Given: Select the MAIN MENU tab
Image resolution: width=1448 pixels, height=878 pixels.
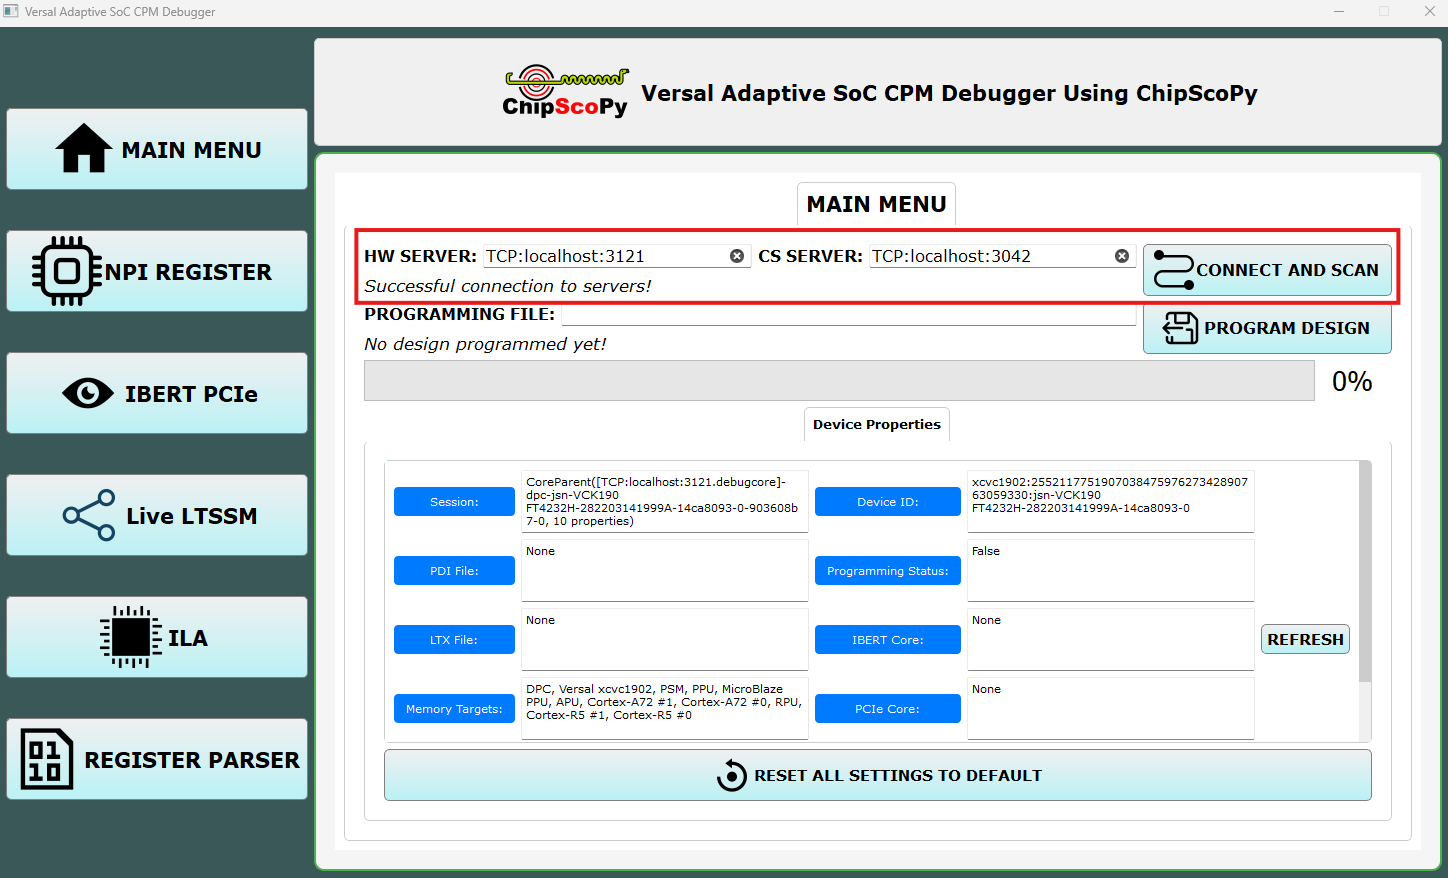Looking at the screenshot, I should point(876,204).
